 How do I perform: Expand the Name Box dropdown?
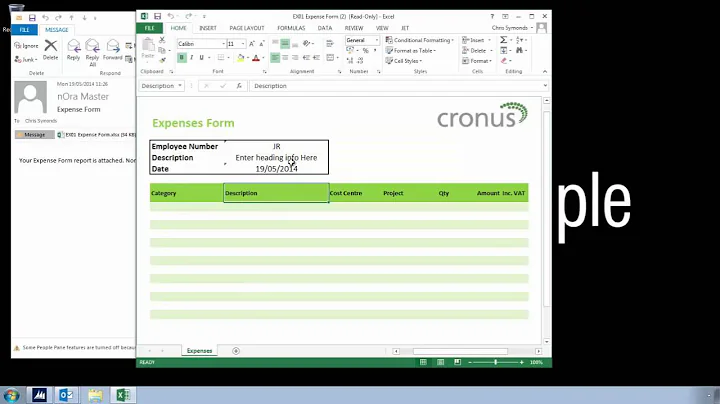180,86
